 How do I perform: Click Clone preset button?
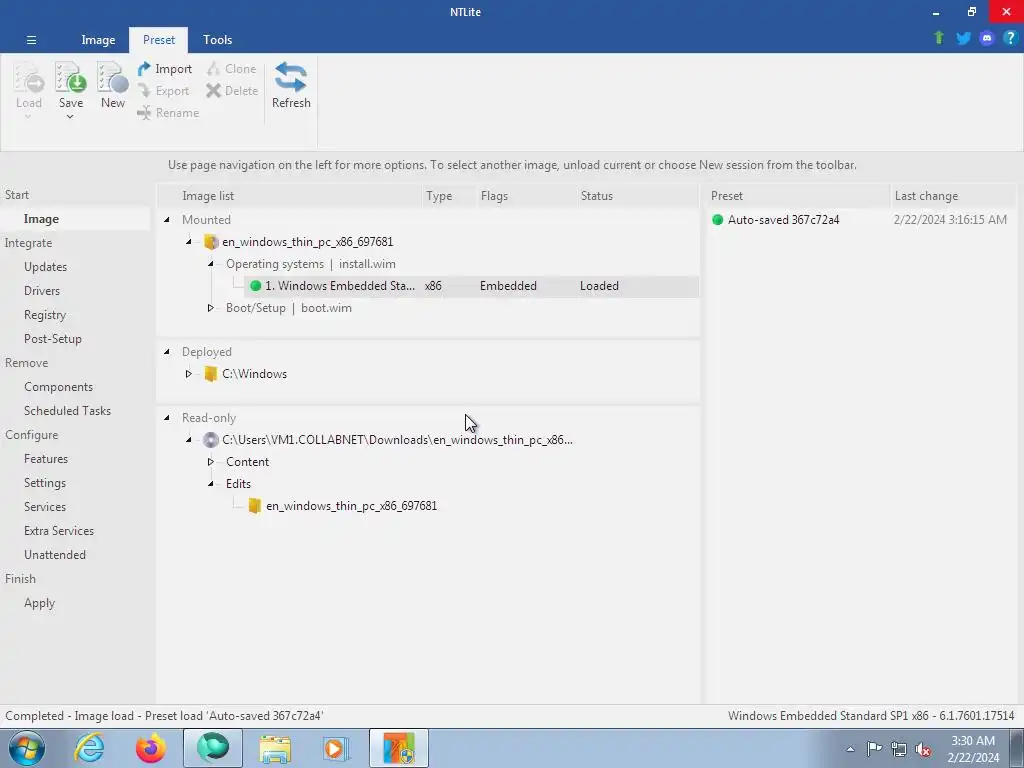[231, 69]
